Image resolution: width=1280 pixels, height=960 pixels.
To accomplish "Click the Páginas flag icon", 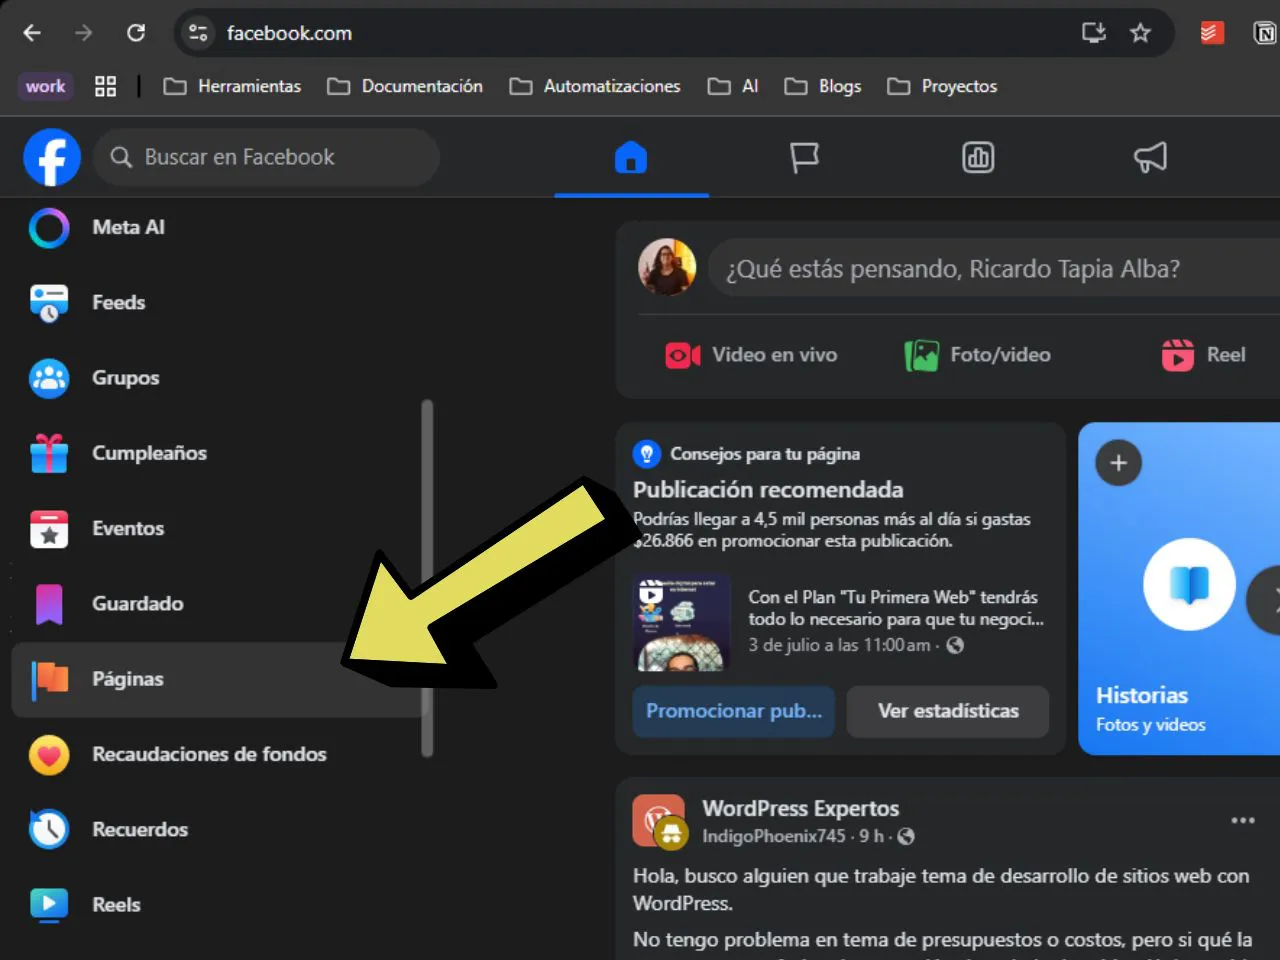I will pos(49,679).
